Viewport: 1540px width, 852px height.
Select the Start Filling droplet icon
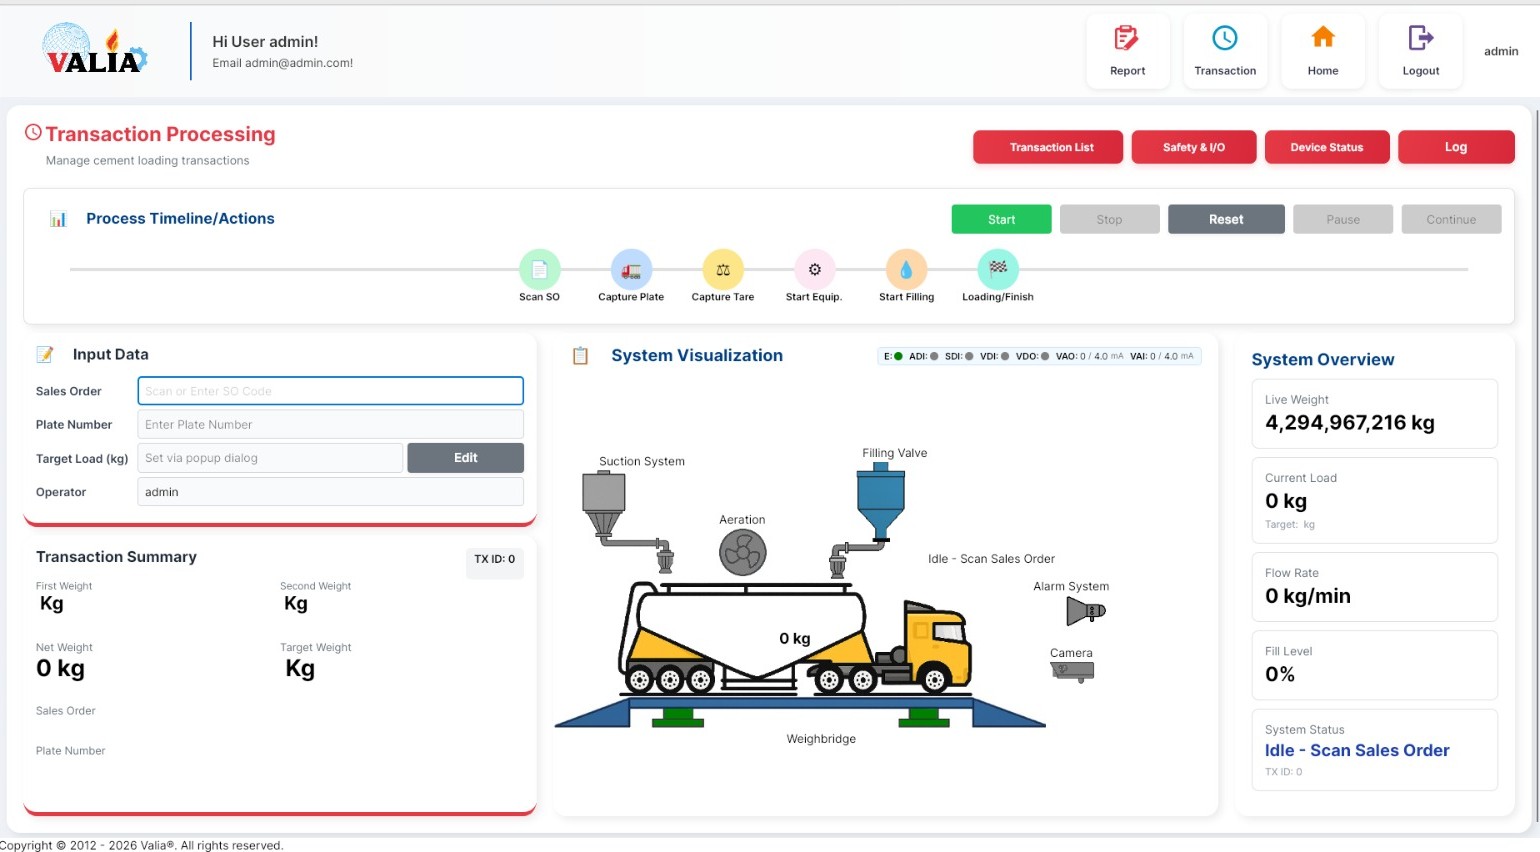click(x=906, y=270)
